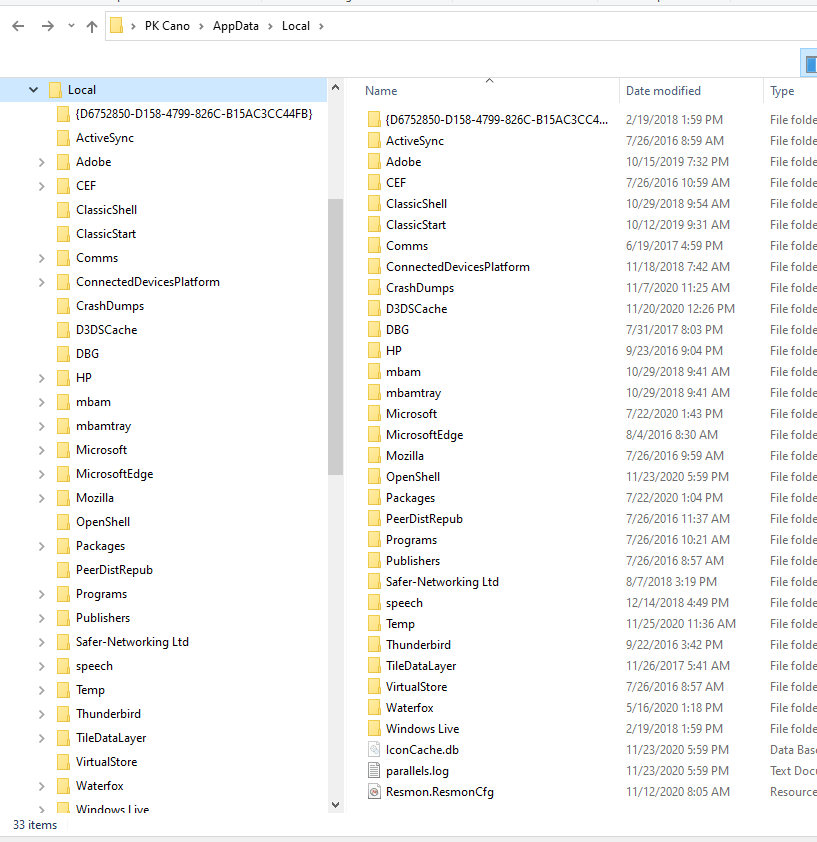The width and height of the screenshot is (817, 842).
Task: Select Safer-Networking Ltd in the tree
Action: [132, 642]
